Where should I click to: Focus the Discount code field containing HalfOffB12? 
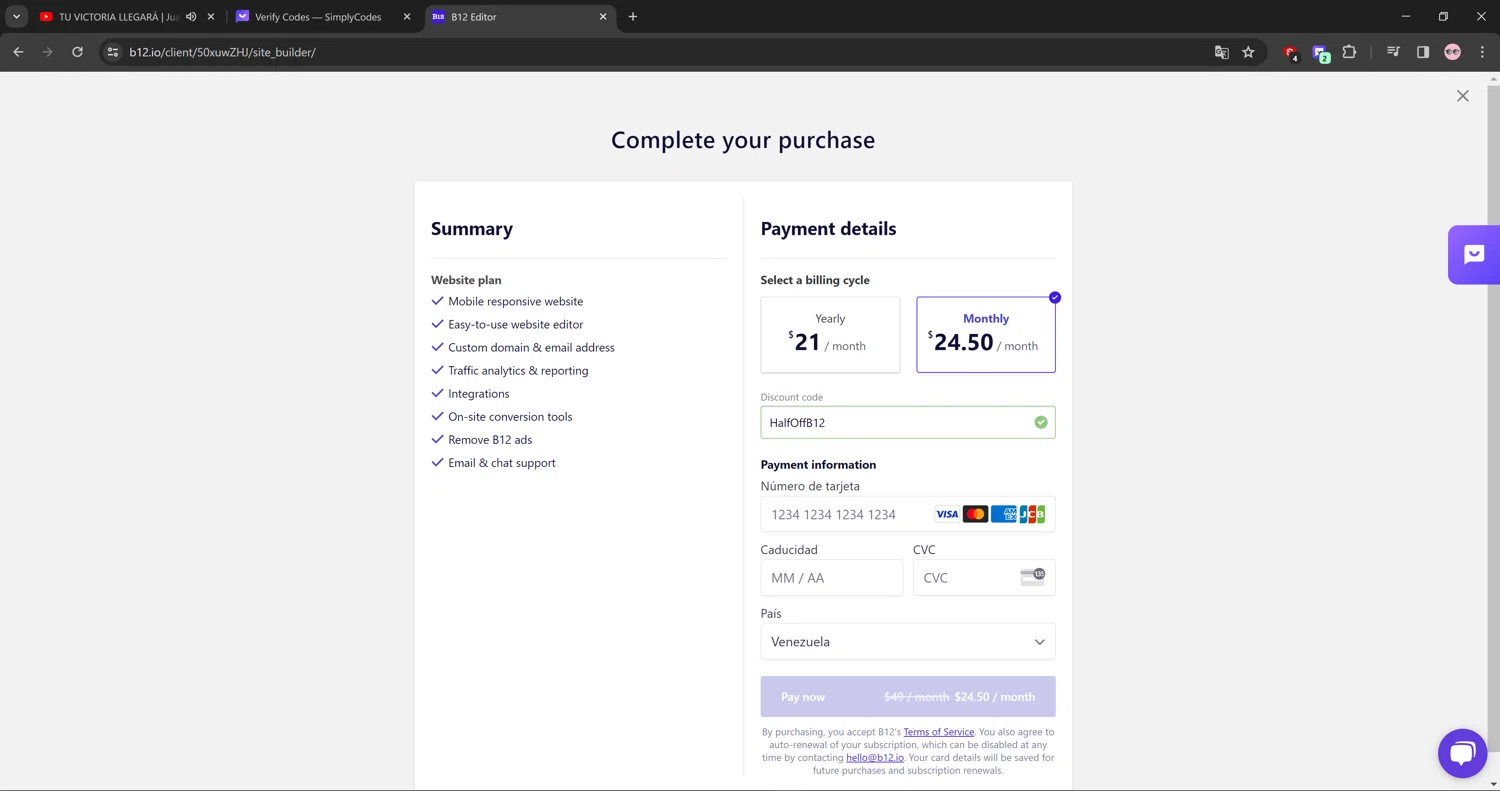(x=908, y=422)
